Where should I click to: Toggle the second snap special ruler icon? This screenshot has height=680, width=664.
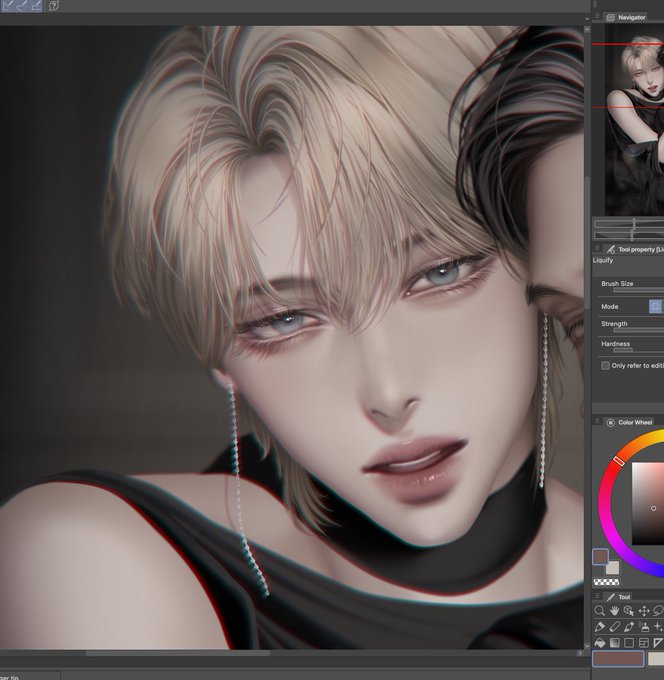(22, 5)
